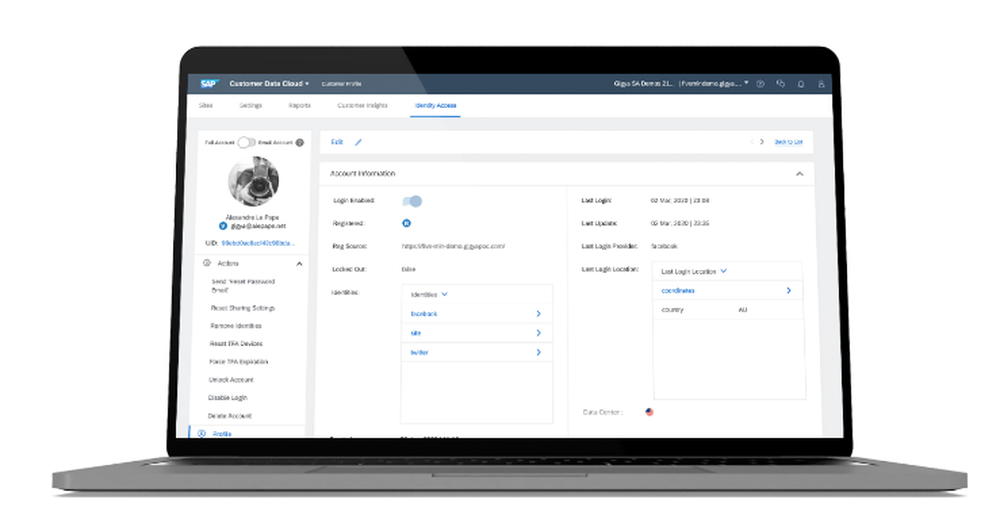Click the SAP logo in the header
Image resolution: width=1000 pixels, height=520 pixels.
[208, 84]
